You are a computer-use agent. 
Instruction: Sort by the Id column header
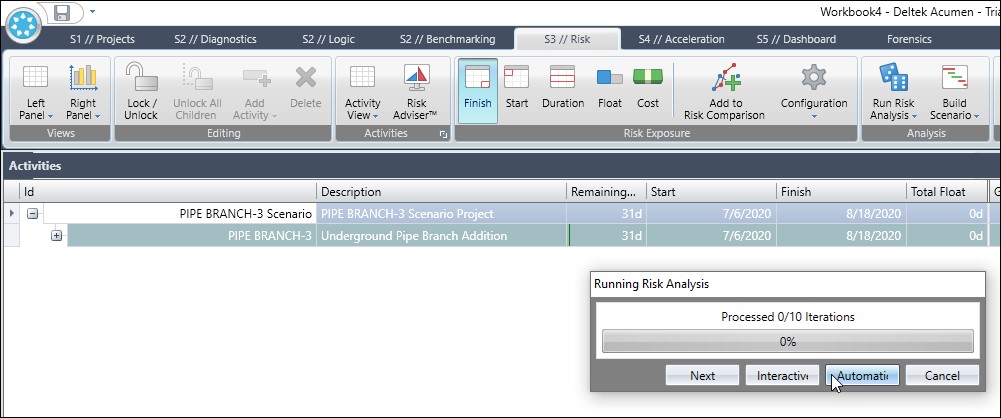tap(168, 191)
